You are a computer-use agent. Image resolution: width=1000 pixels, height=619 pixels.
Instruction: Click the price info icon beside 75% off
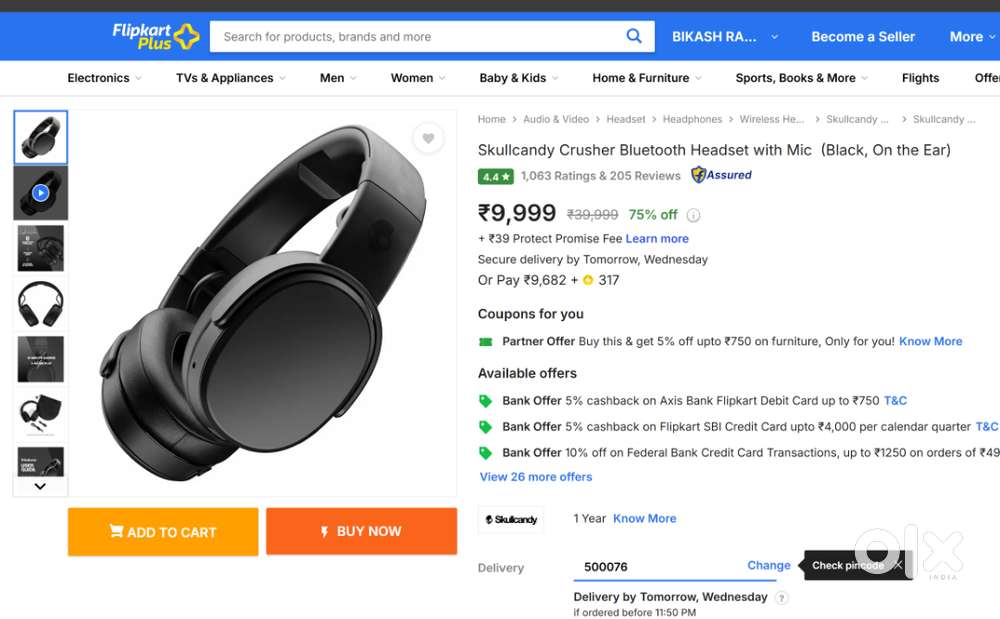(x=693, y=215)
